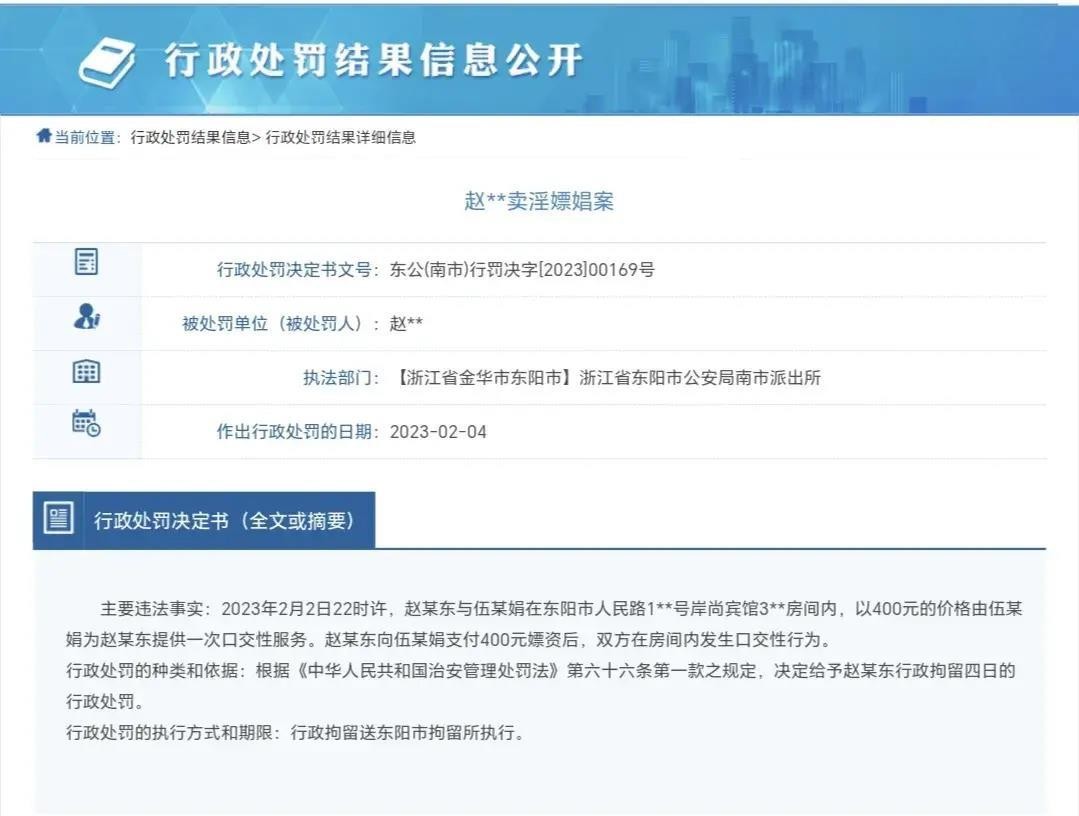Click the home icon beside 当前位置
Screen dimensions: 1079x816
43,137
